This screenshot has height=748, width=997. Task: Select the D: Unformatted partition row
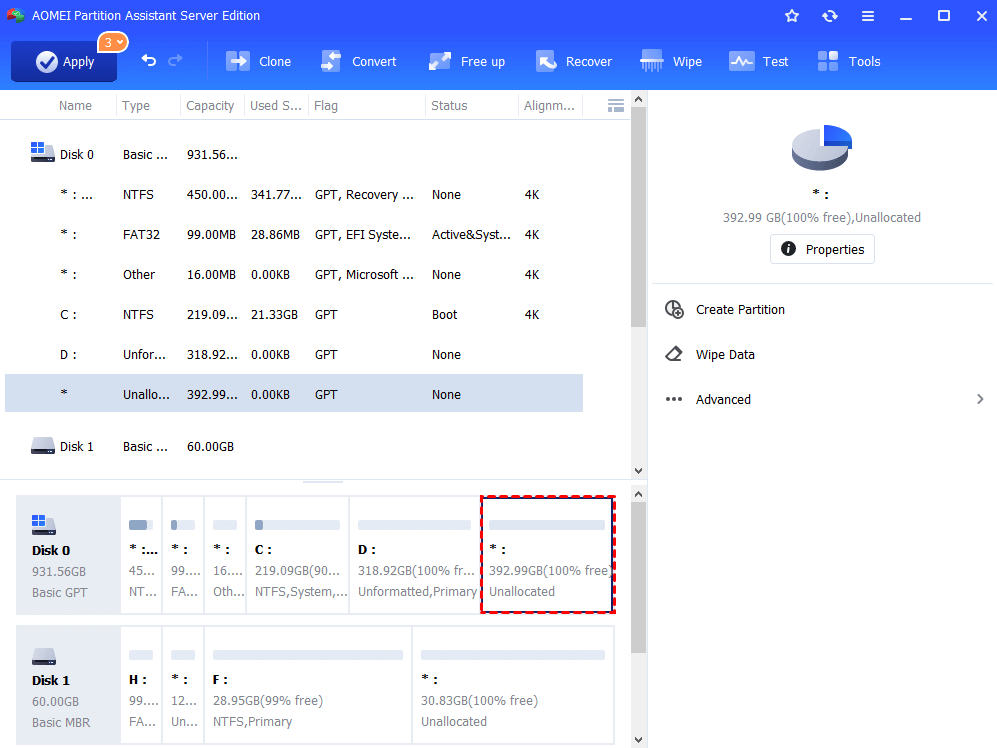[x=294, y=355]
